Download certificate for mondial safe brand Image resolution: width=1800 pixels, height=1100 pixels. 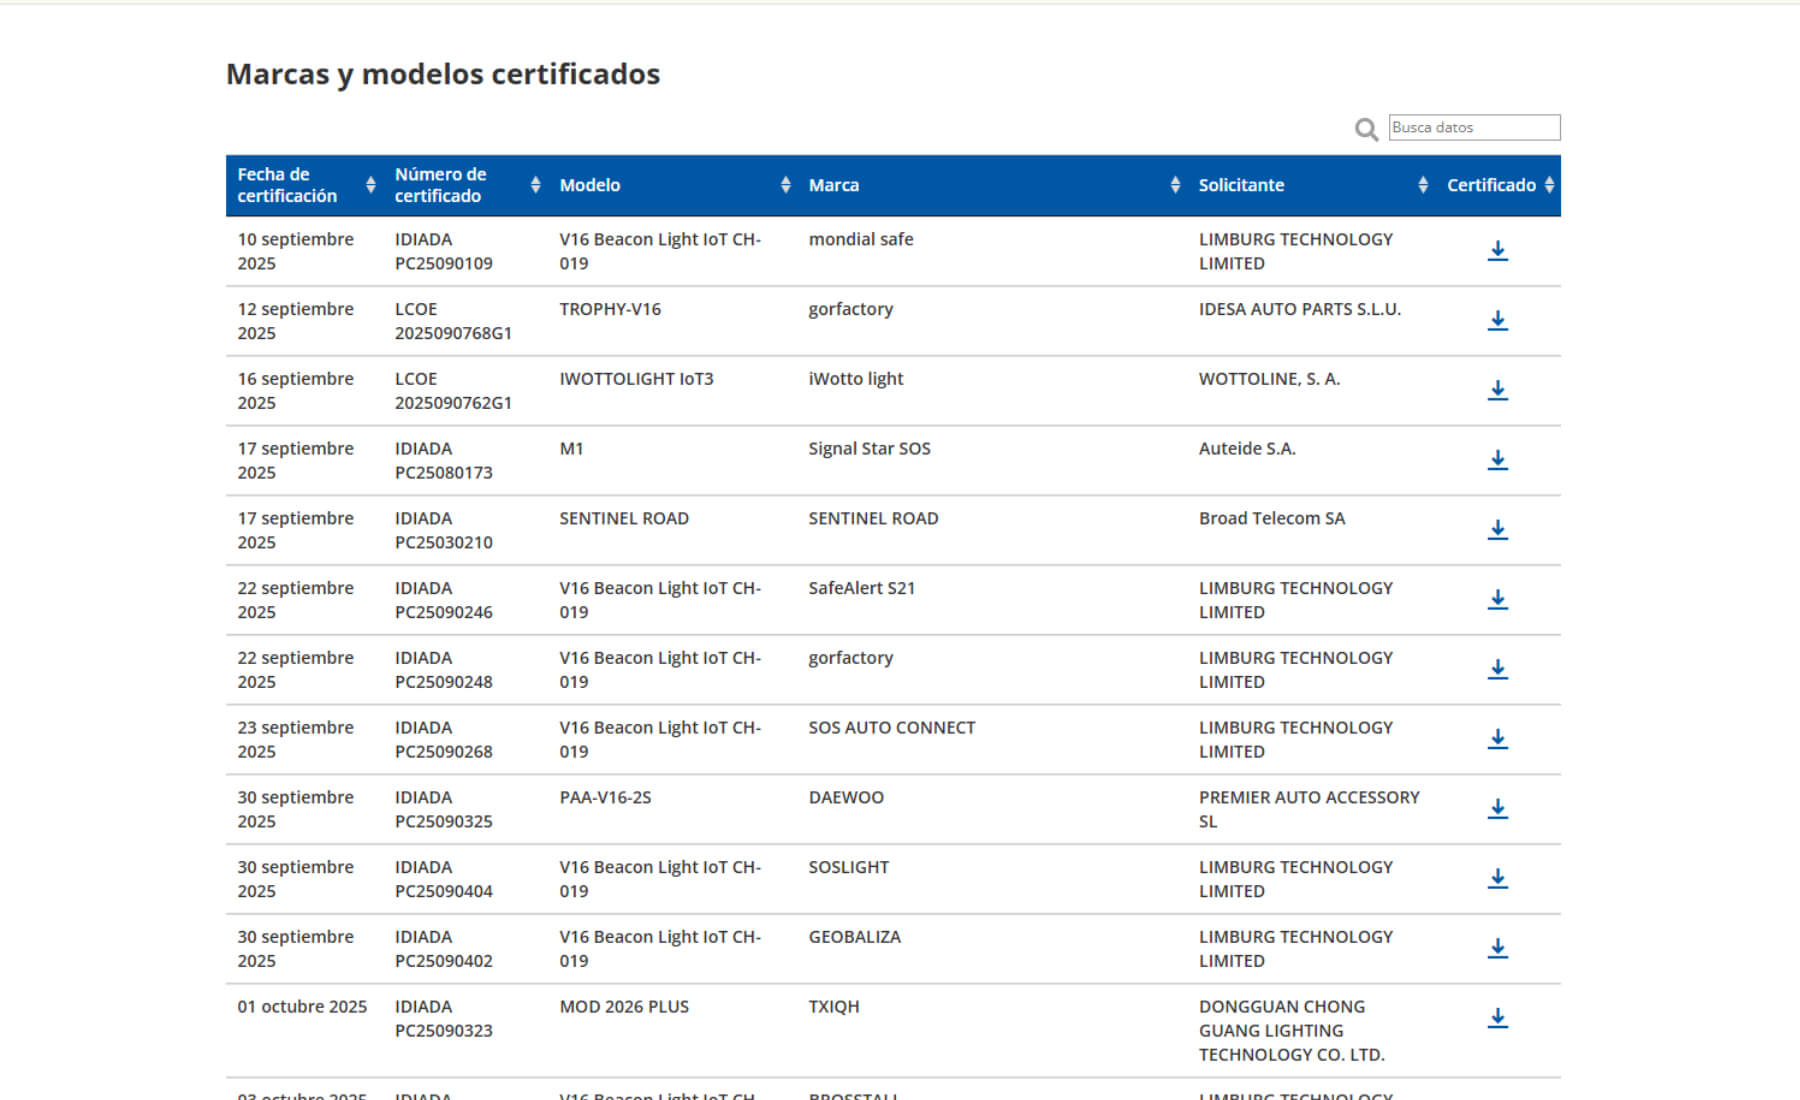point(1497,251)
